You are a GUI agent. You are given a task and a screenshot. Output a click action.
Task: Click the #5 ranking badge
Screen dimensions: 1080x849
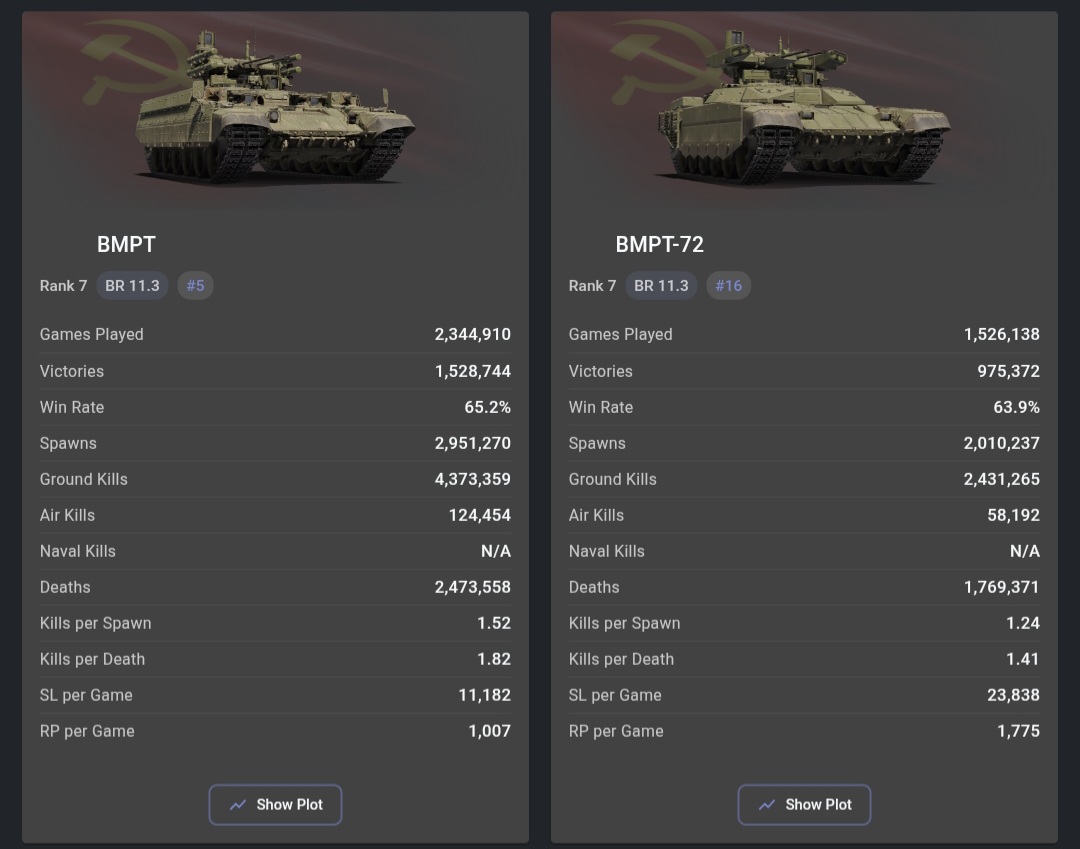pyautogui.click(x=195, y=286)
